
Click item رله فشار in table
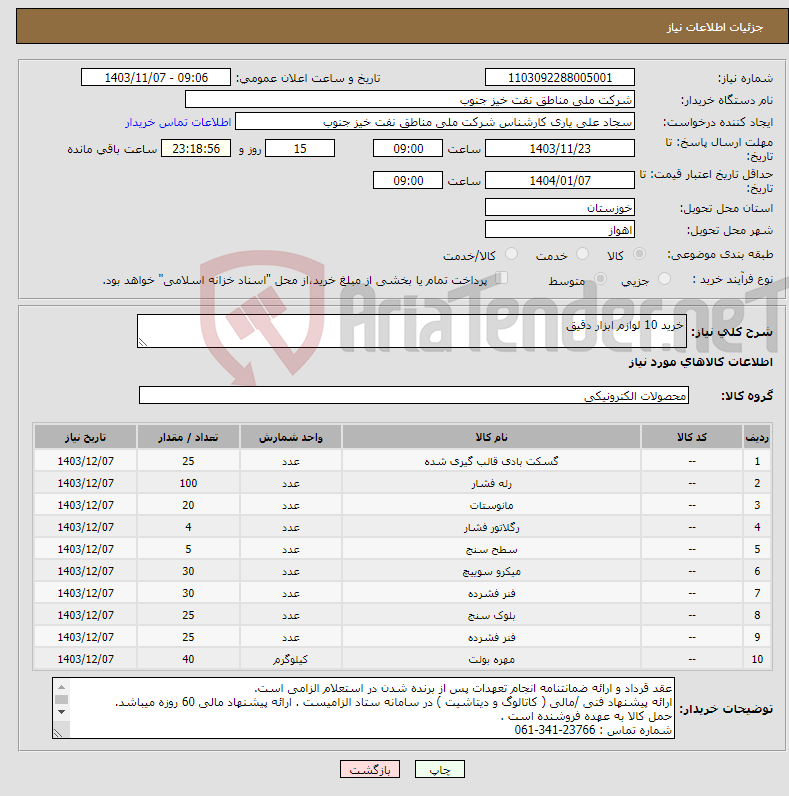coord(491,483)
